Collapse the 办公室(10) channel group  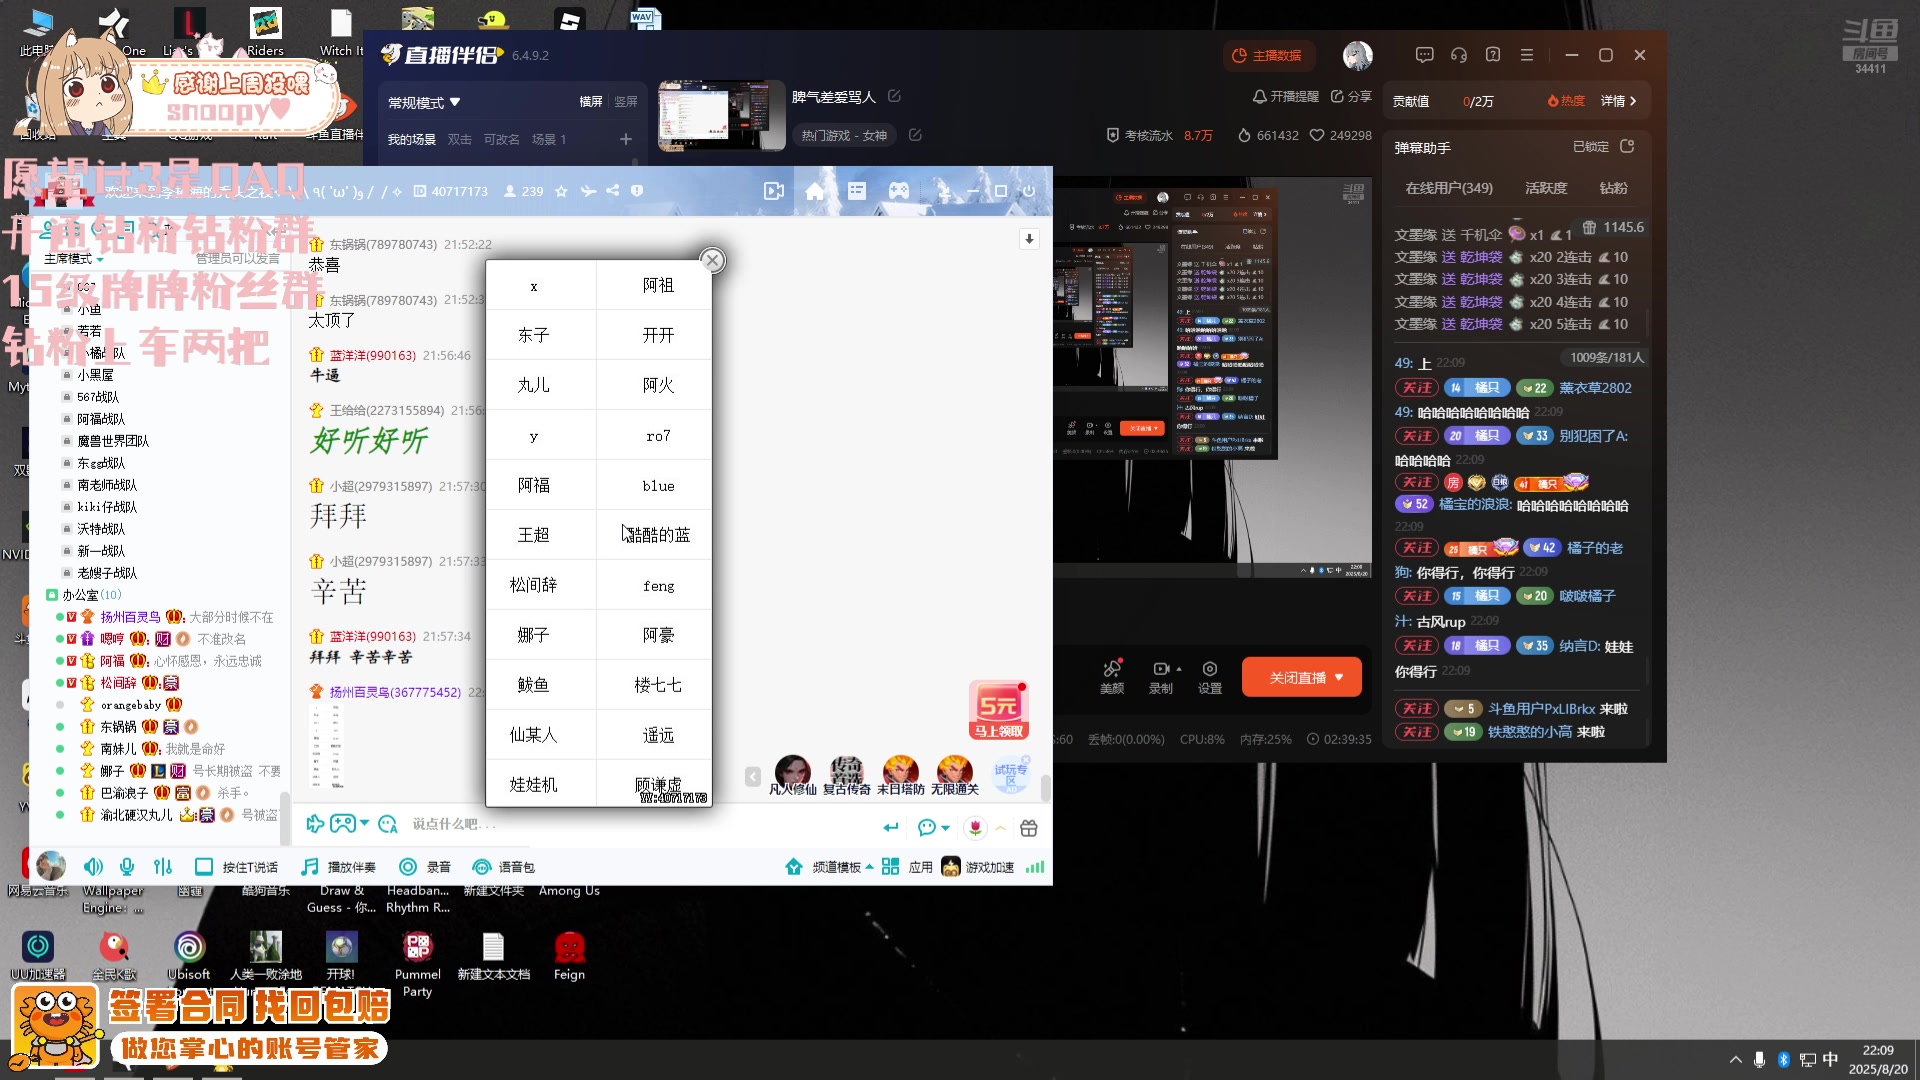[52, 595]
